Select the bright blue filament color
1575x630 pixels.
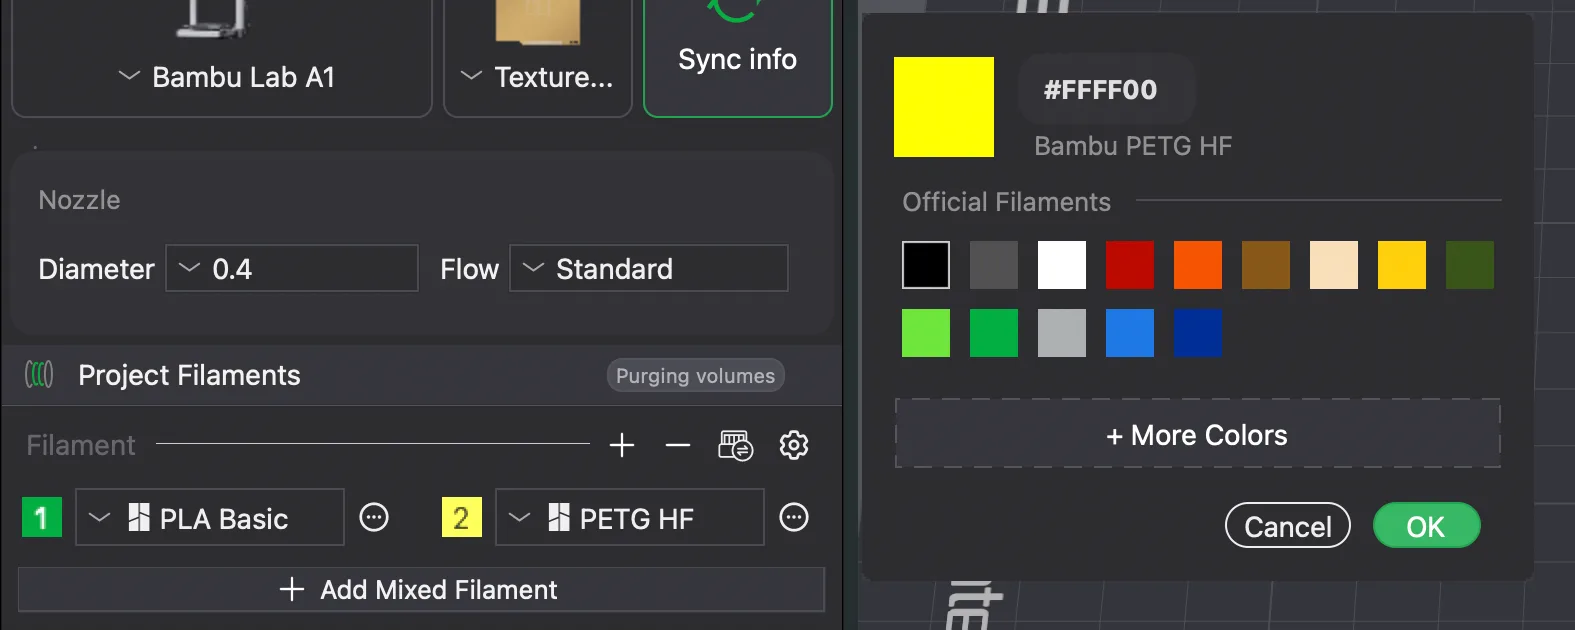click(x=1130, y=333)
